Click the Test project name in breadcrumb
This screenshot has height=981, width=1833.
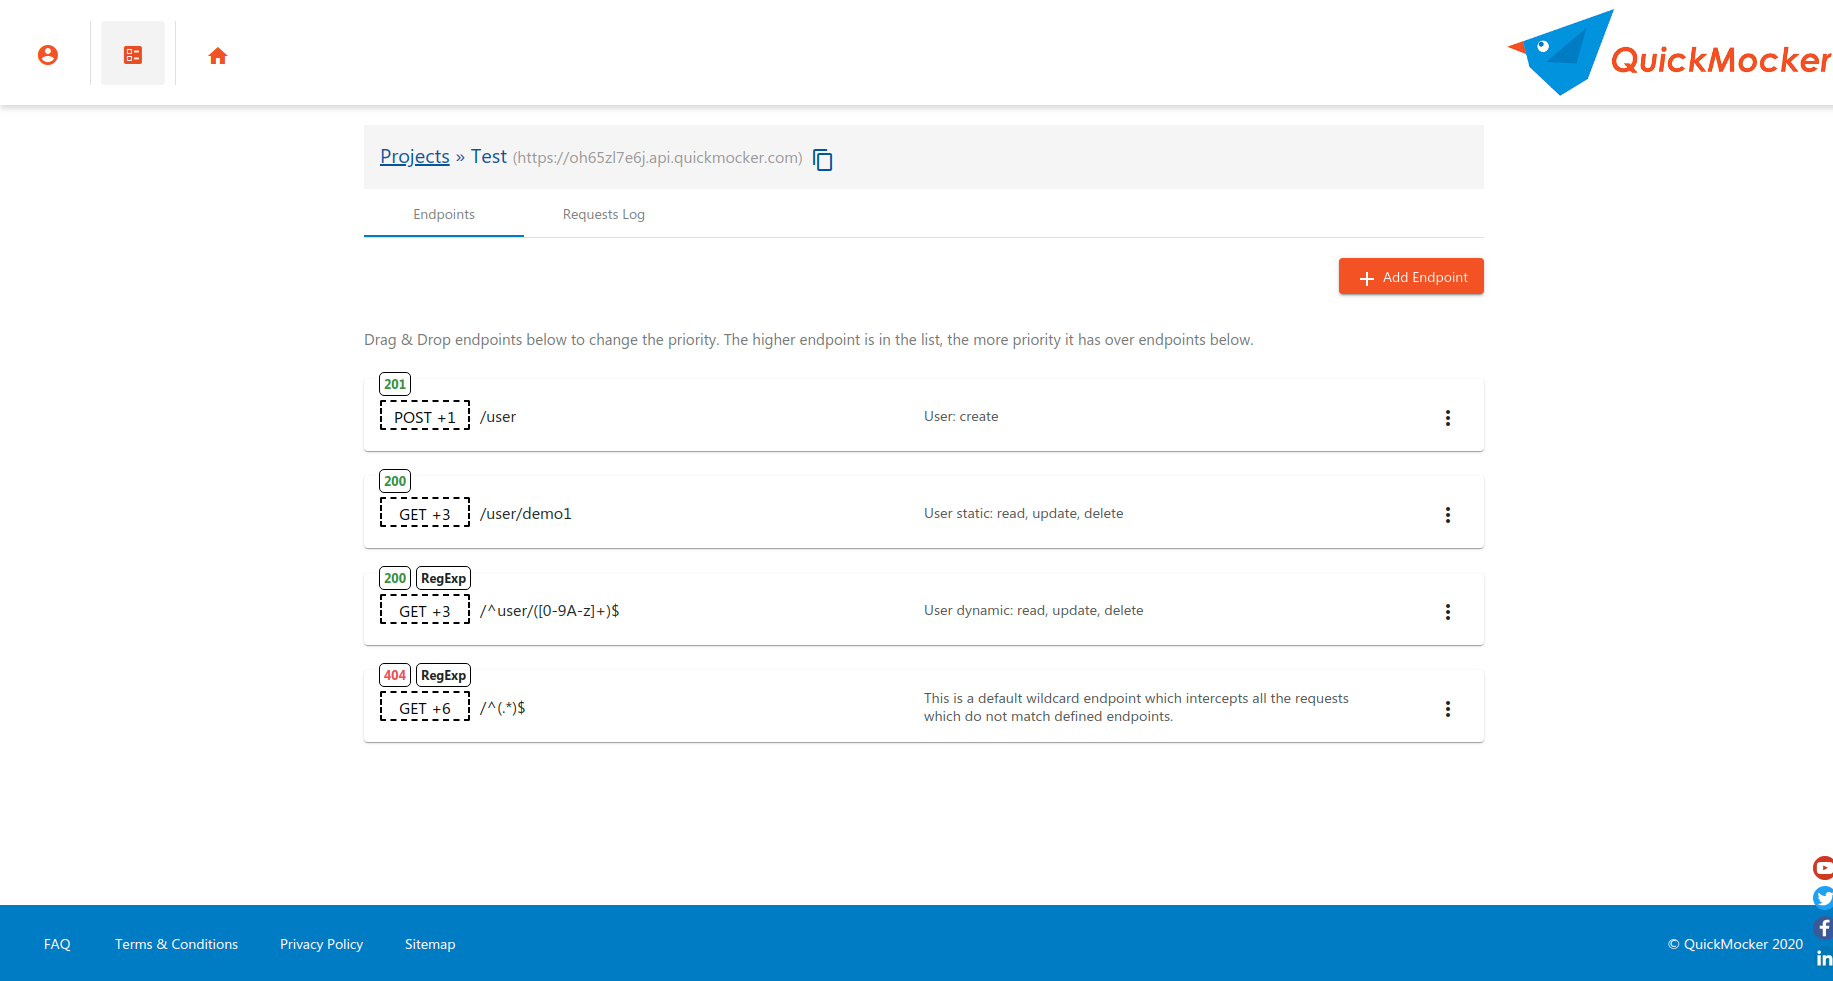click(489, 156)
